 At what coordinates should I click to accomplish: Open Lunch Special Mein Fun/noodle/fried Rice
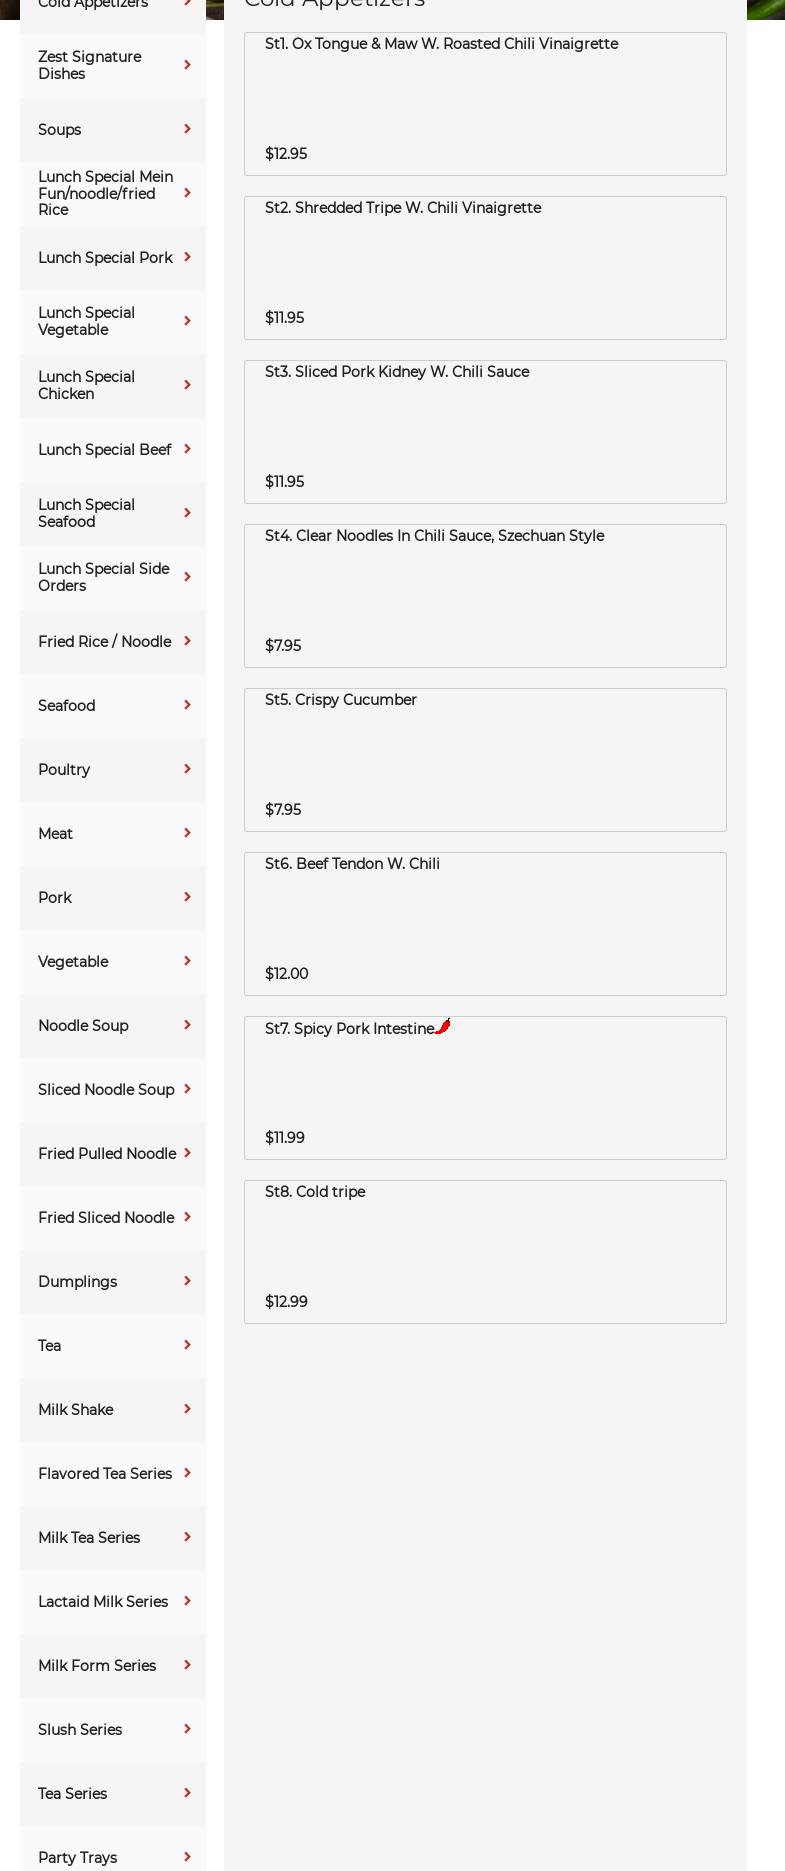(x=105, y=193)
